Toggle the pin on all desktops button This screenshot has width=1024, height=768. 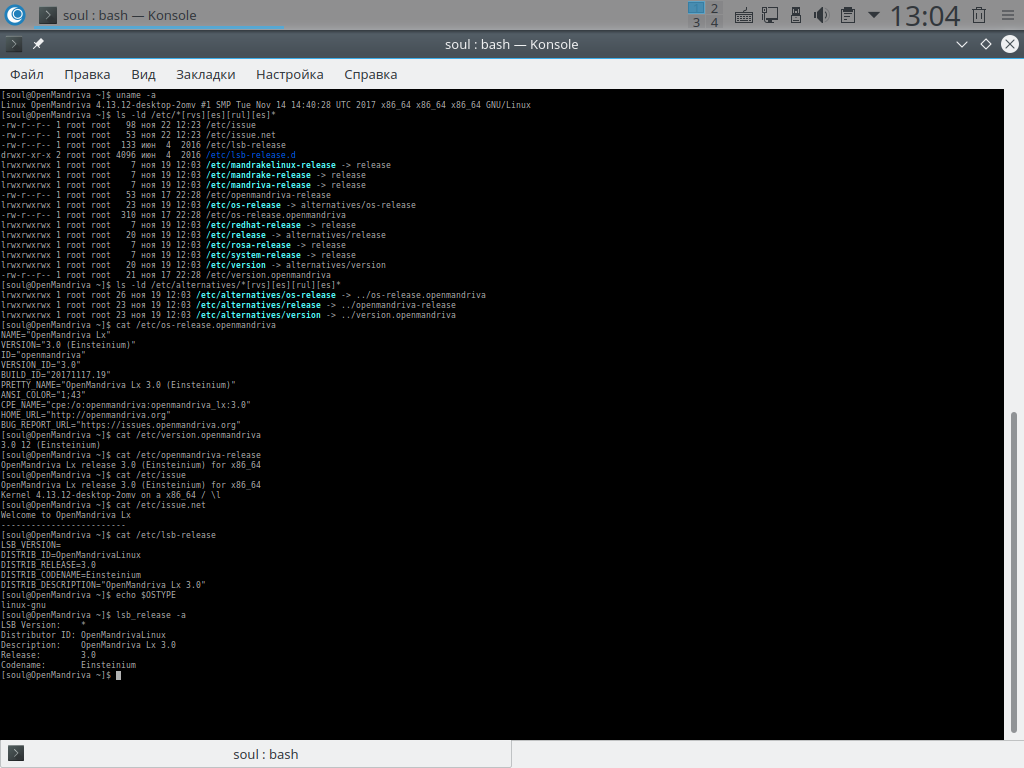point(39,44)
